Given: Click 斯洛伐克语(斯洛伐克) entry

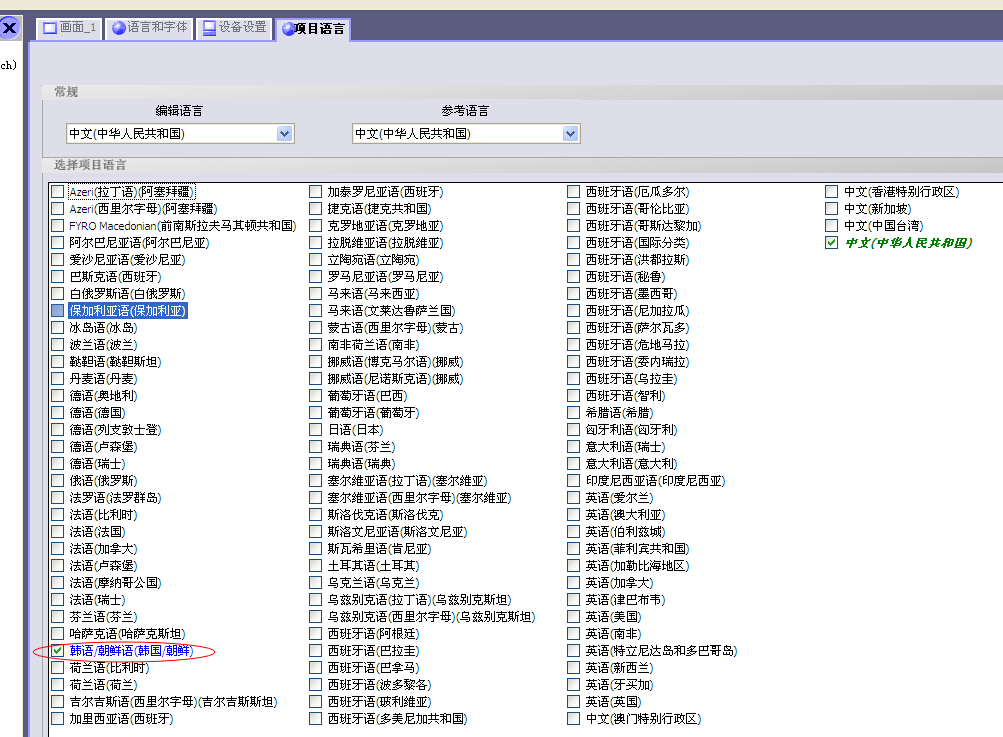Looking at the screenshot, I should 386,514.
